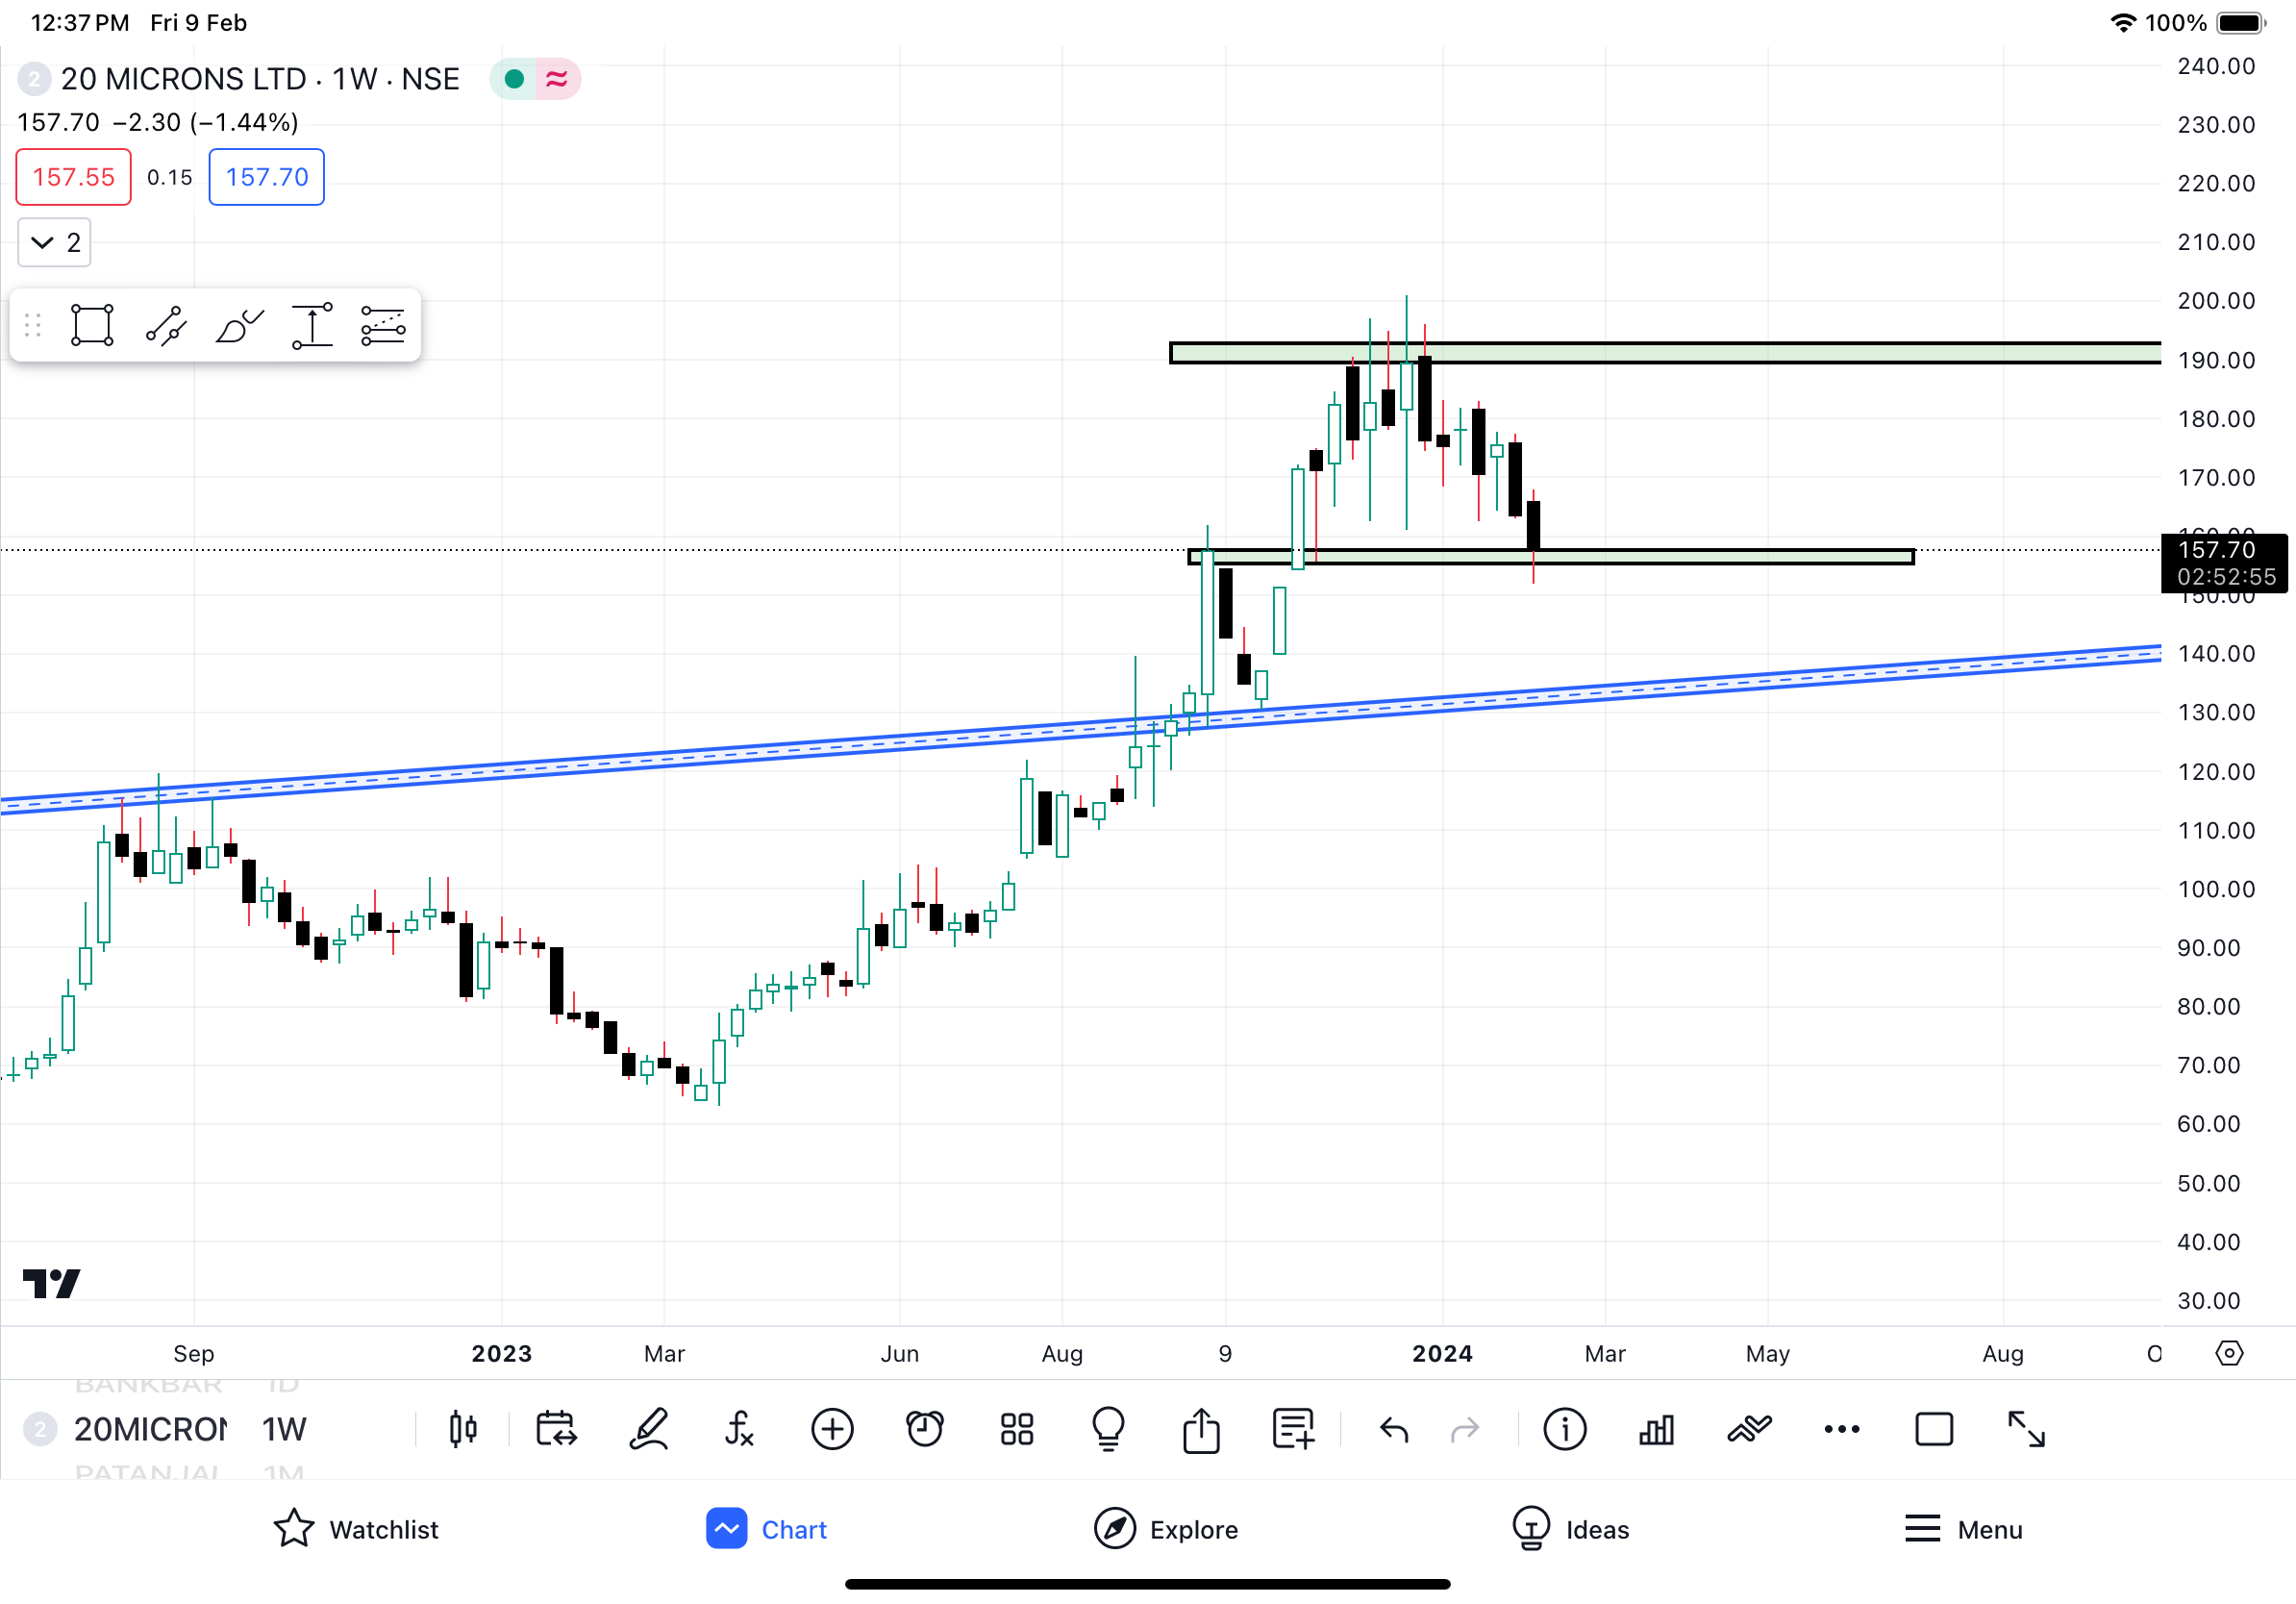Click the current price label 157.70 on axis
Screen dimensions: 2296x1604
pyautogui.click(x=2223, y=563)
